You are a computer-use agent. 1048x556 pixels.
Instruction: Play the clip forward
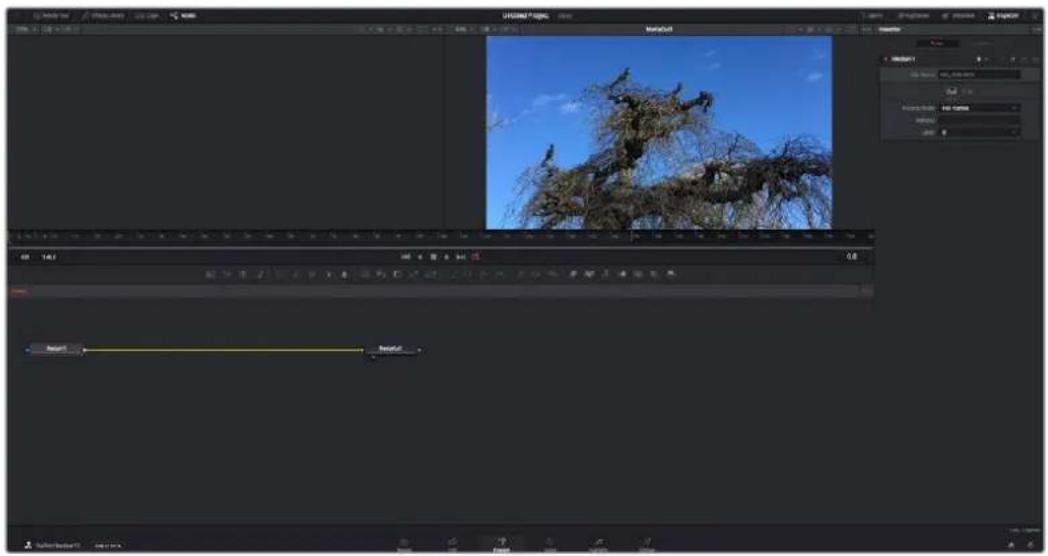[x=446, y=257]
